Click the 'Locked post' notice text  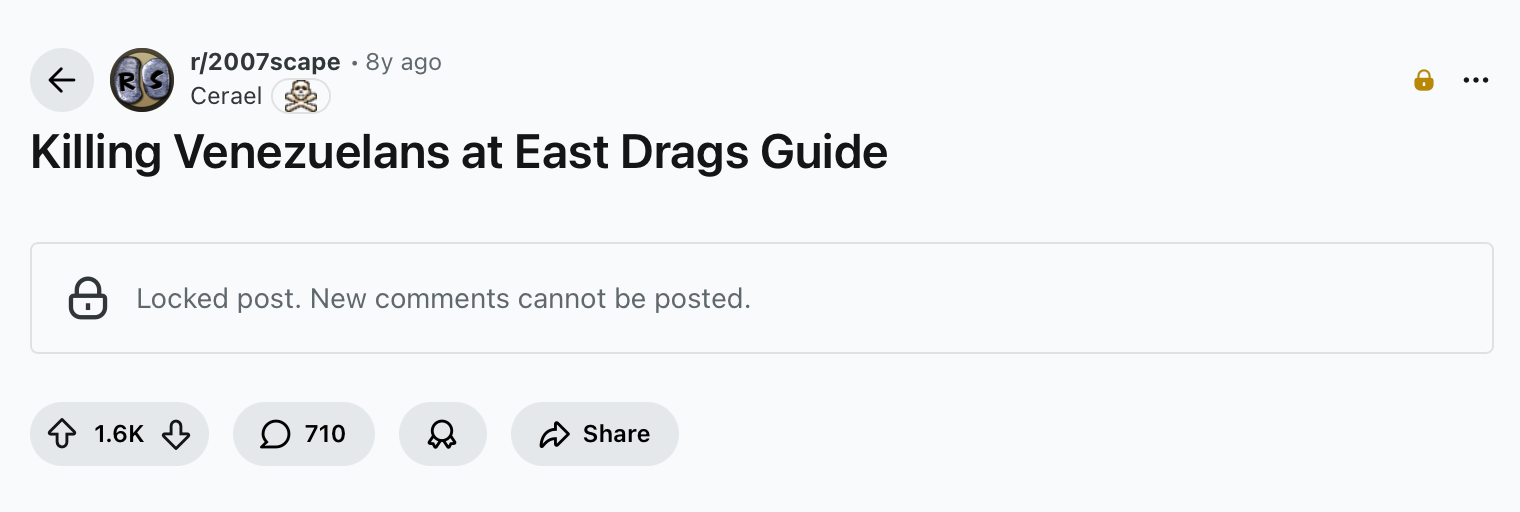pyautogui.click(x=443, y=298)
